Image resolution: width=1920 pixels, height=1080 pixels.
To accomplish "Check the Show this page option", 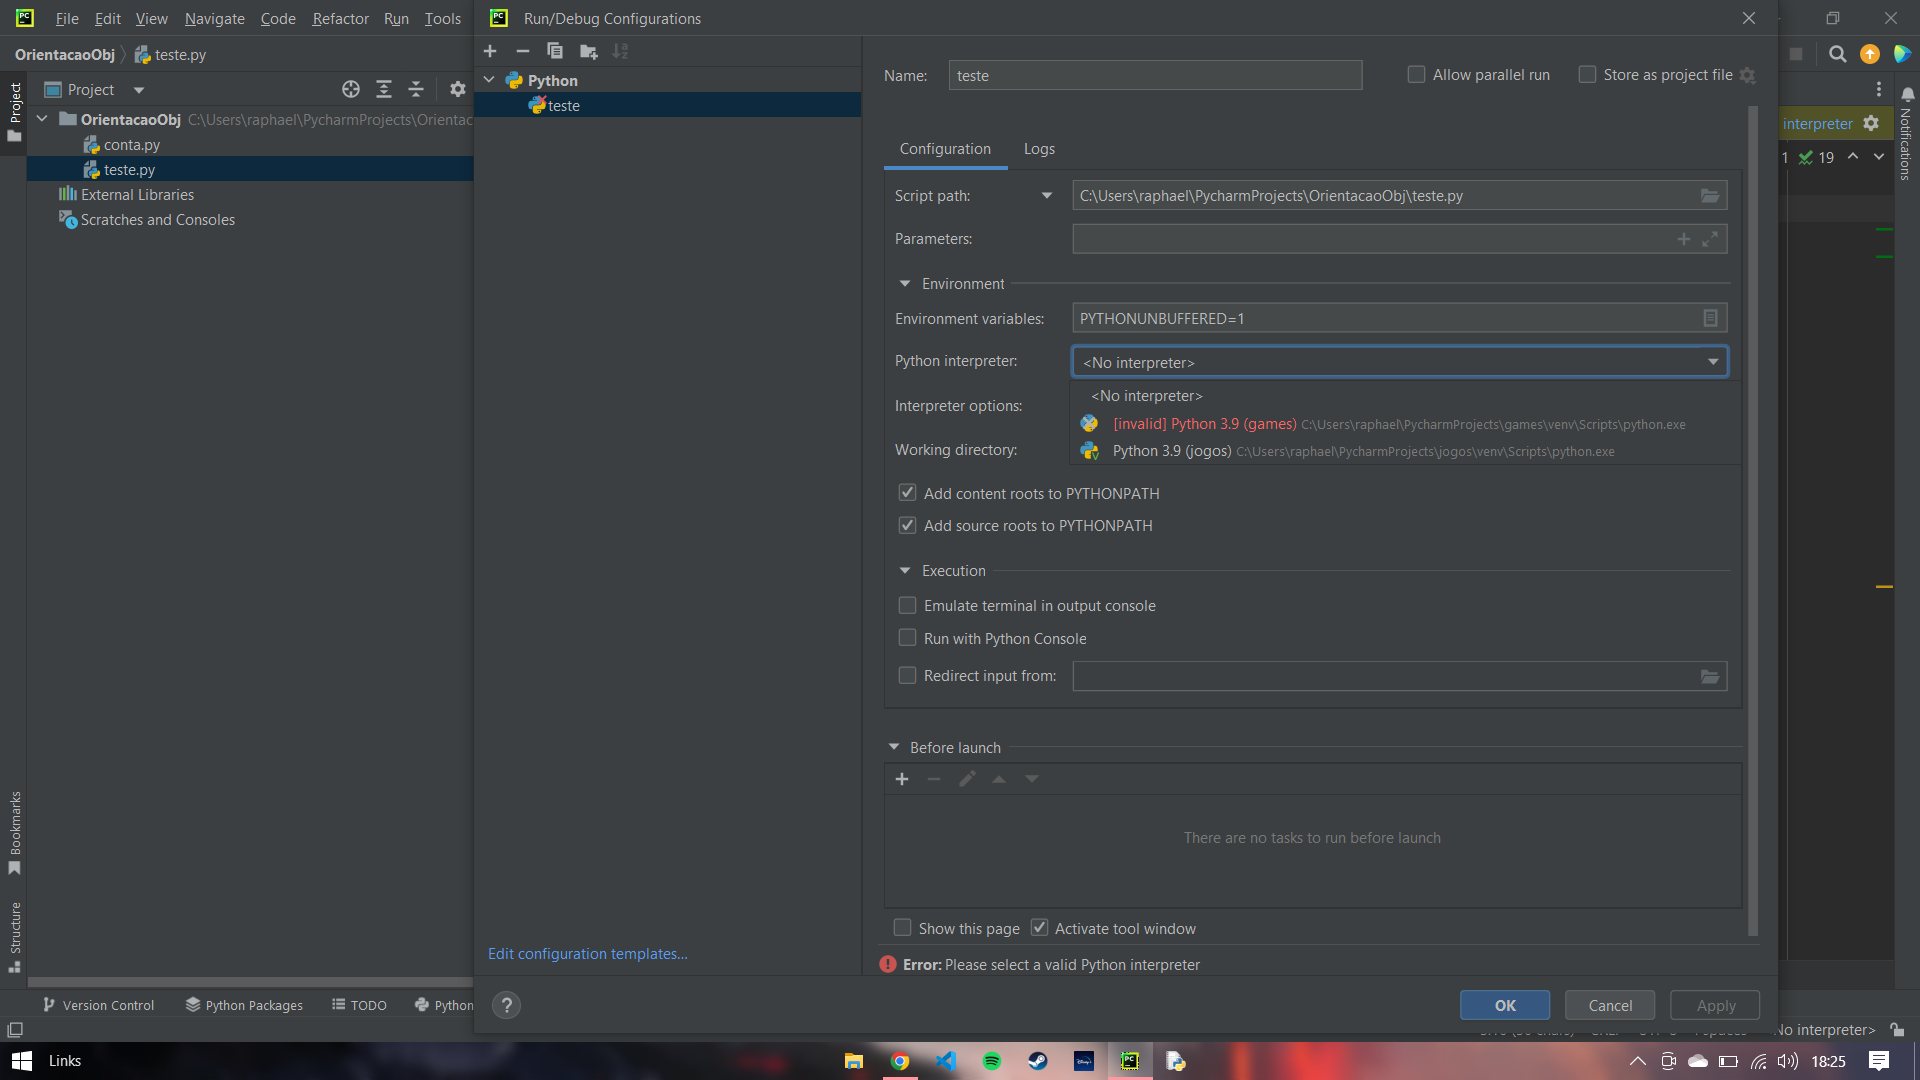I will (902, 928).
